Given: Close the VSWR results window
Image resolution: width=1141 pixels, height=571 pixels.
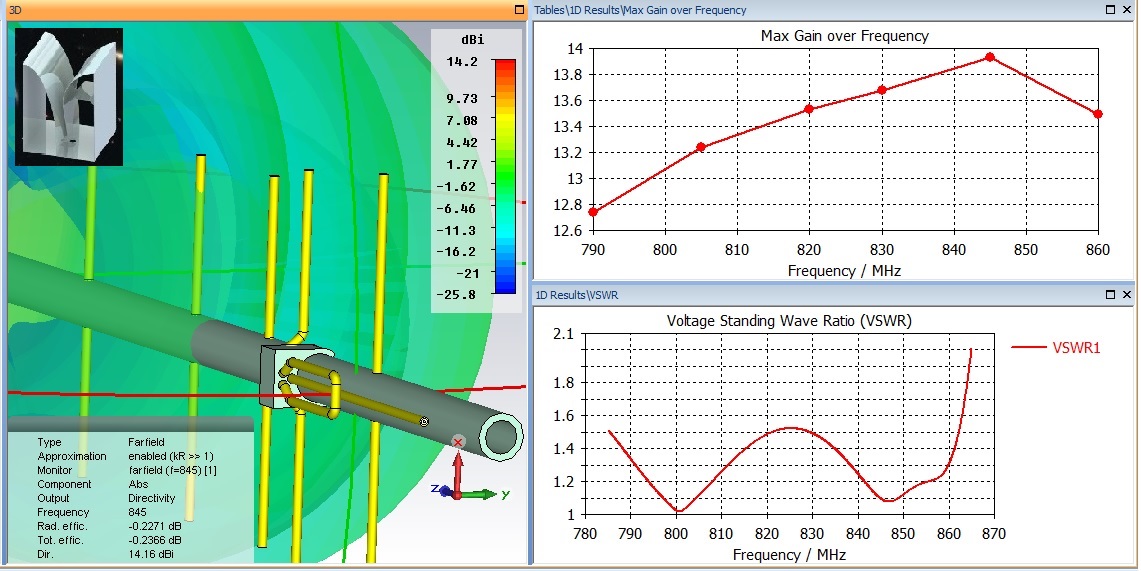Looking at the screenshot, I should (x=1127, y=295).
